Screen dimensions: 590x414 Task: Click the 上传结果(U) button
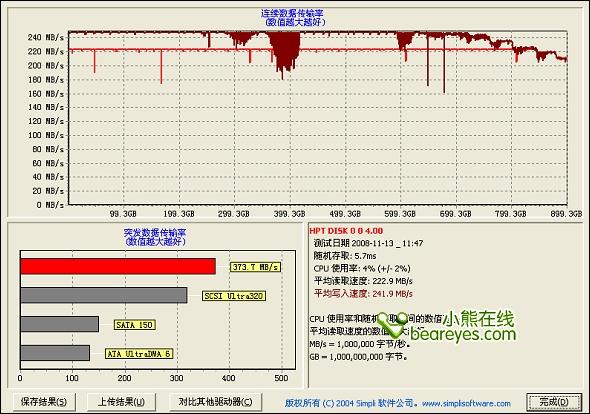click(x=121, y=402)
